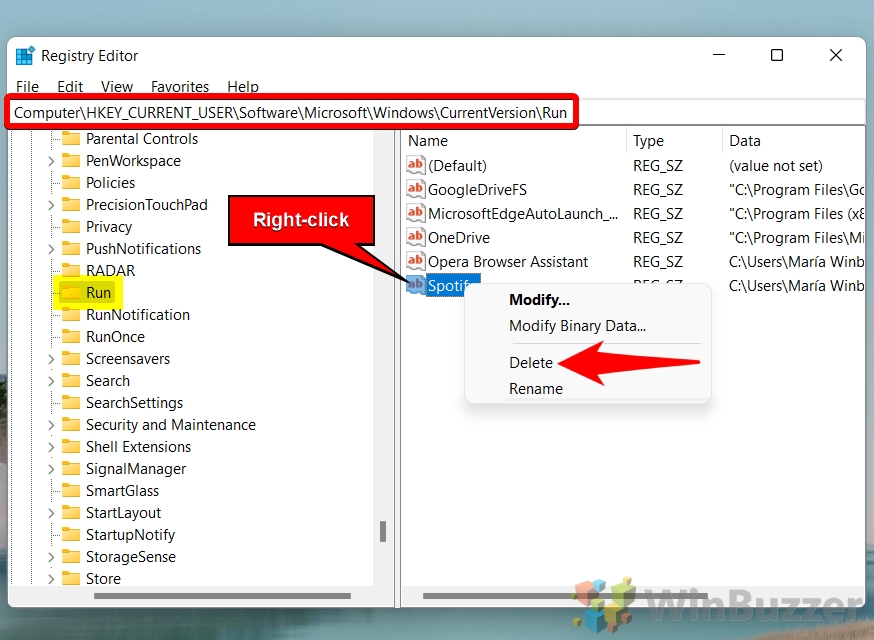Viewport: 874px width, 640px height.
Task: Open the Favorites menu
Action: pos(179,86)
